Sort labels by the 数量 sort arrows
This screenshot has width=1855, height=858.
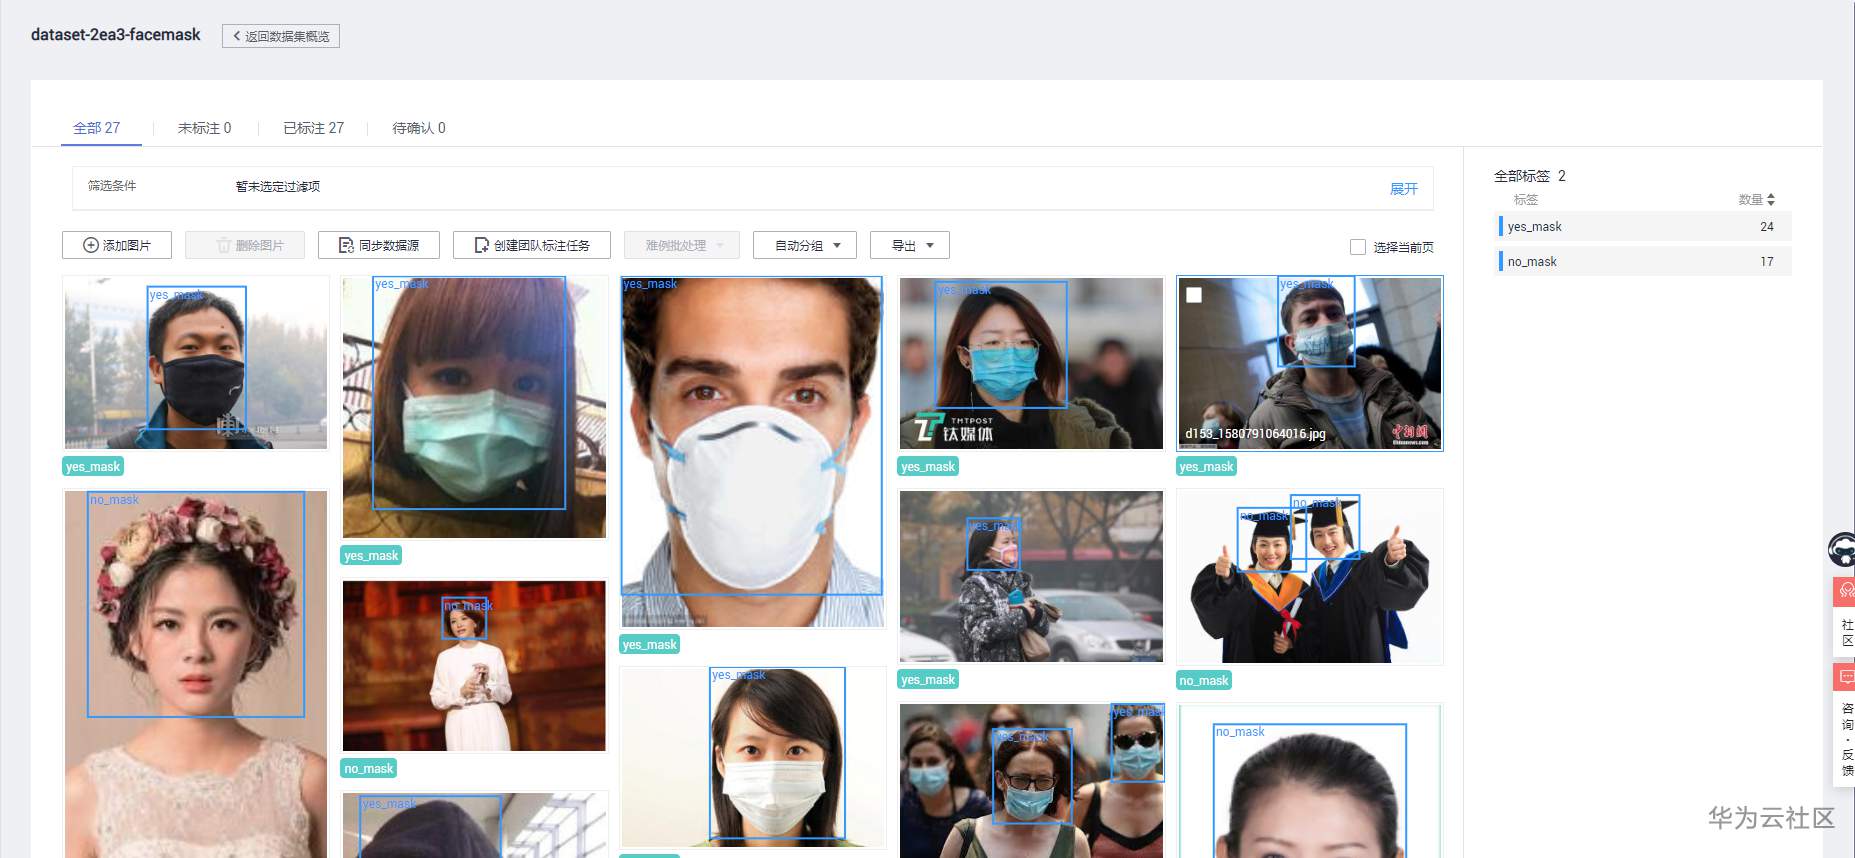[1771, 200]
